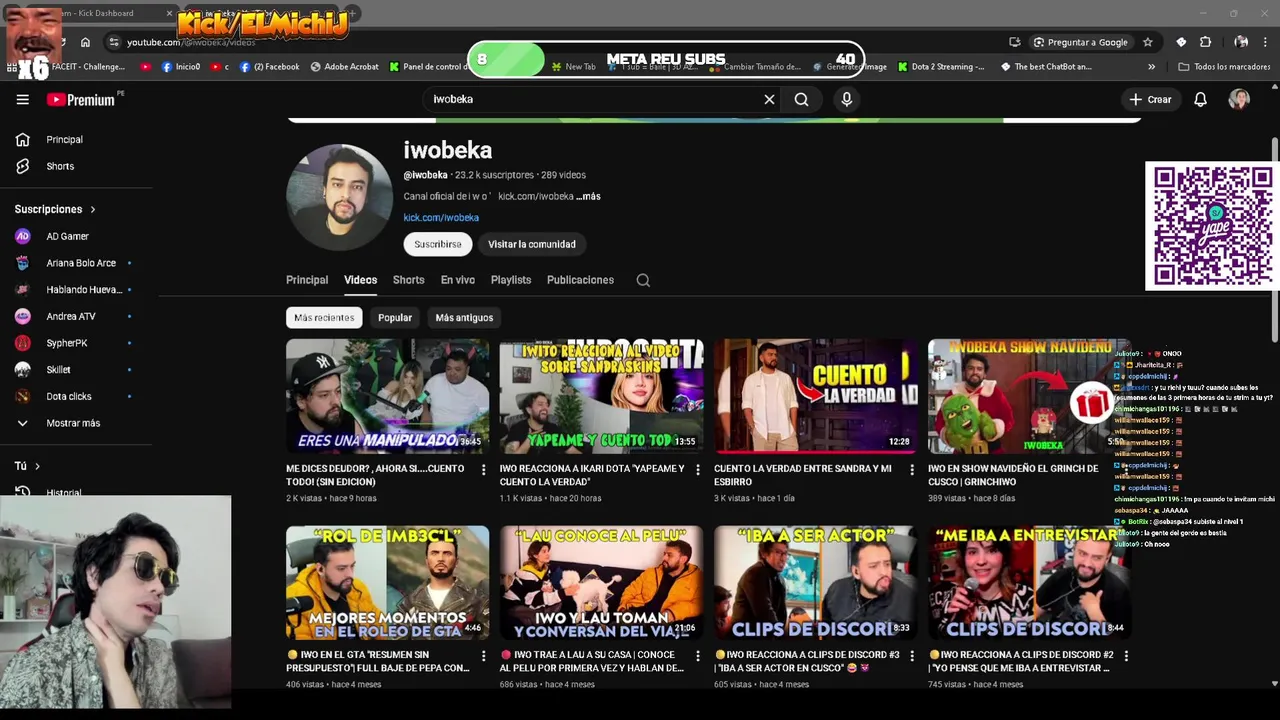
Task: Open the Chrome three-dot menu
Action: point(1266,42)
